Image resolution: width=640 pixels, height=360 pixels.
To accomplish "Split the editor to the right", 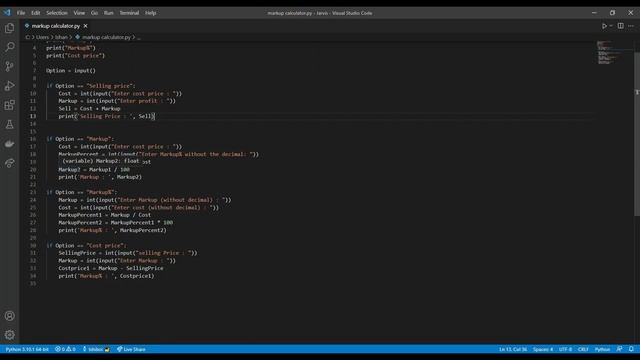I will [x=620, y=26].
